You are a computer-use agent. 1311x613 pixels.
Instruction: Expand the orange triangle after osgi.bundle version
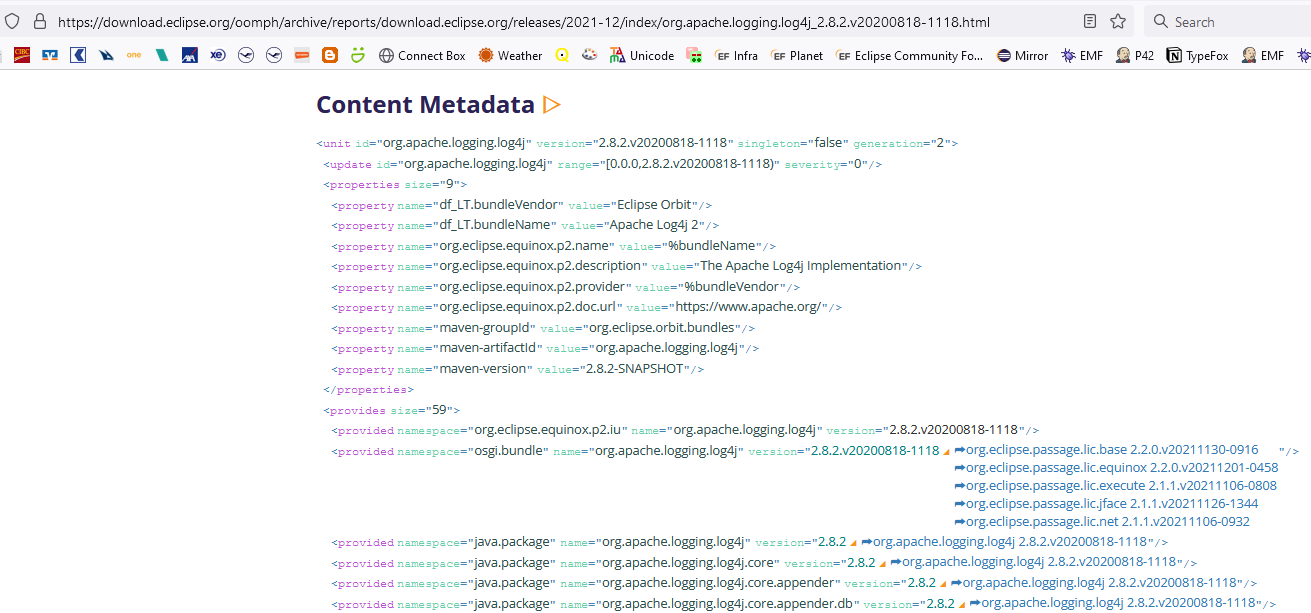click(x=946, y=453)
